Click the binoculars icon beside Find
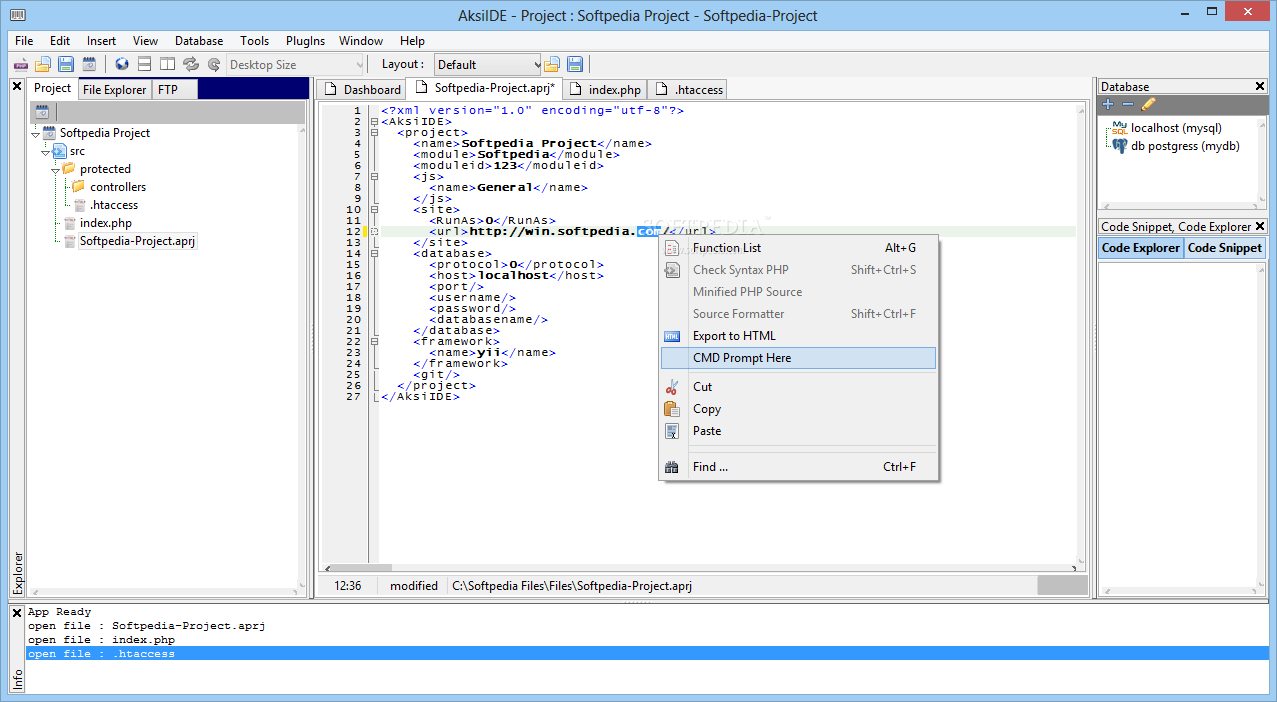This screenshot has width=1277, height=702. click(x=673, y=467)
